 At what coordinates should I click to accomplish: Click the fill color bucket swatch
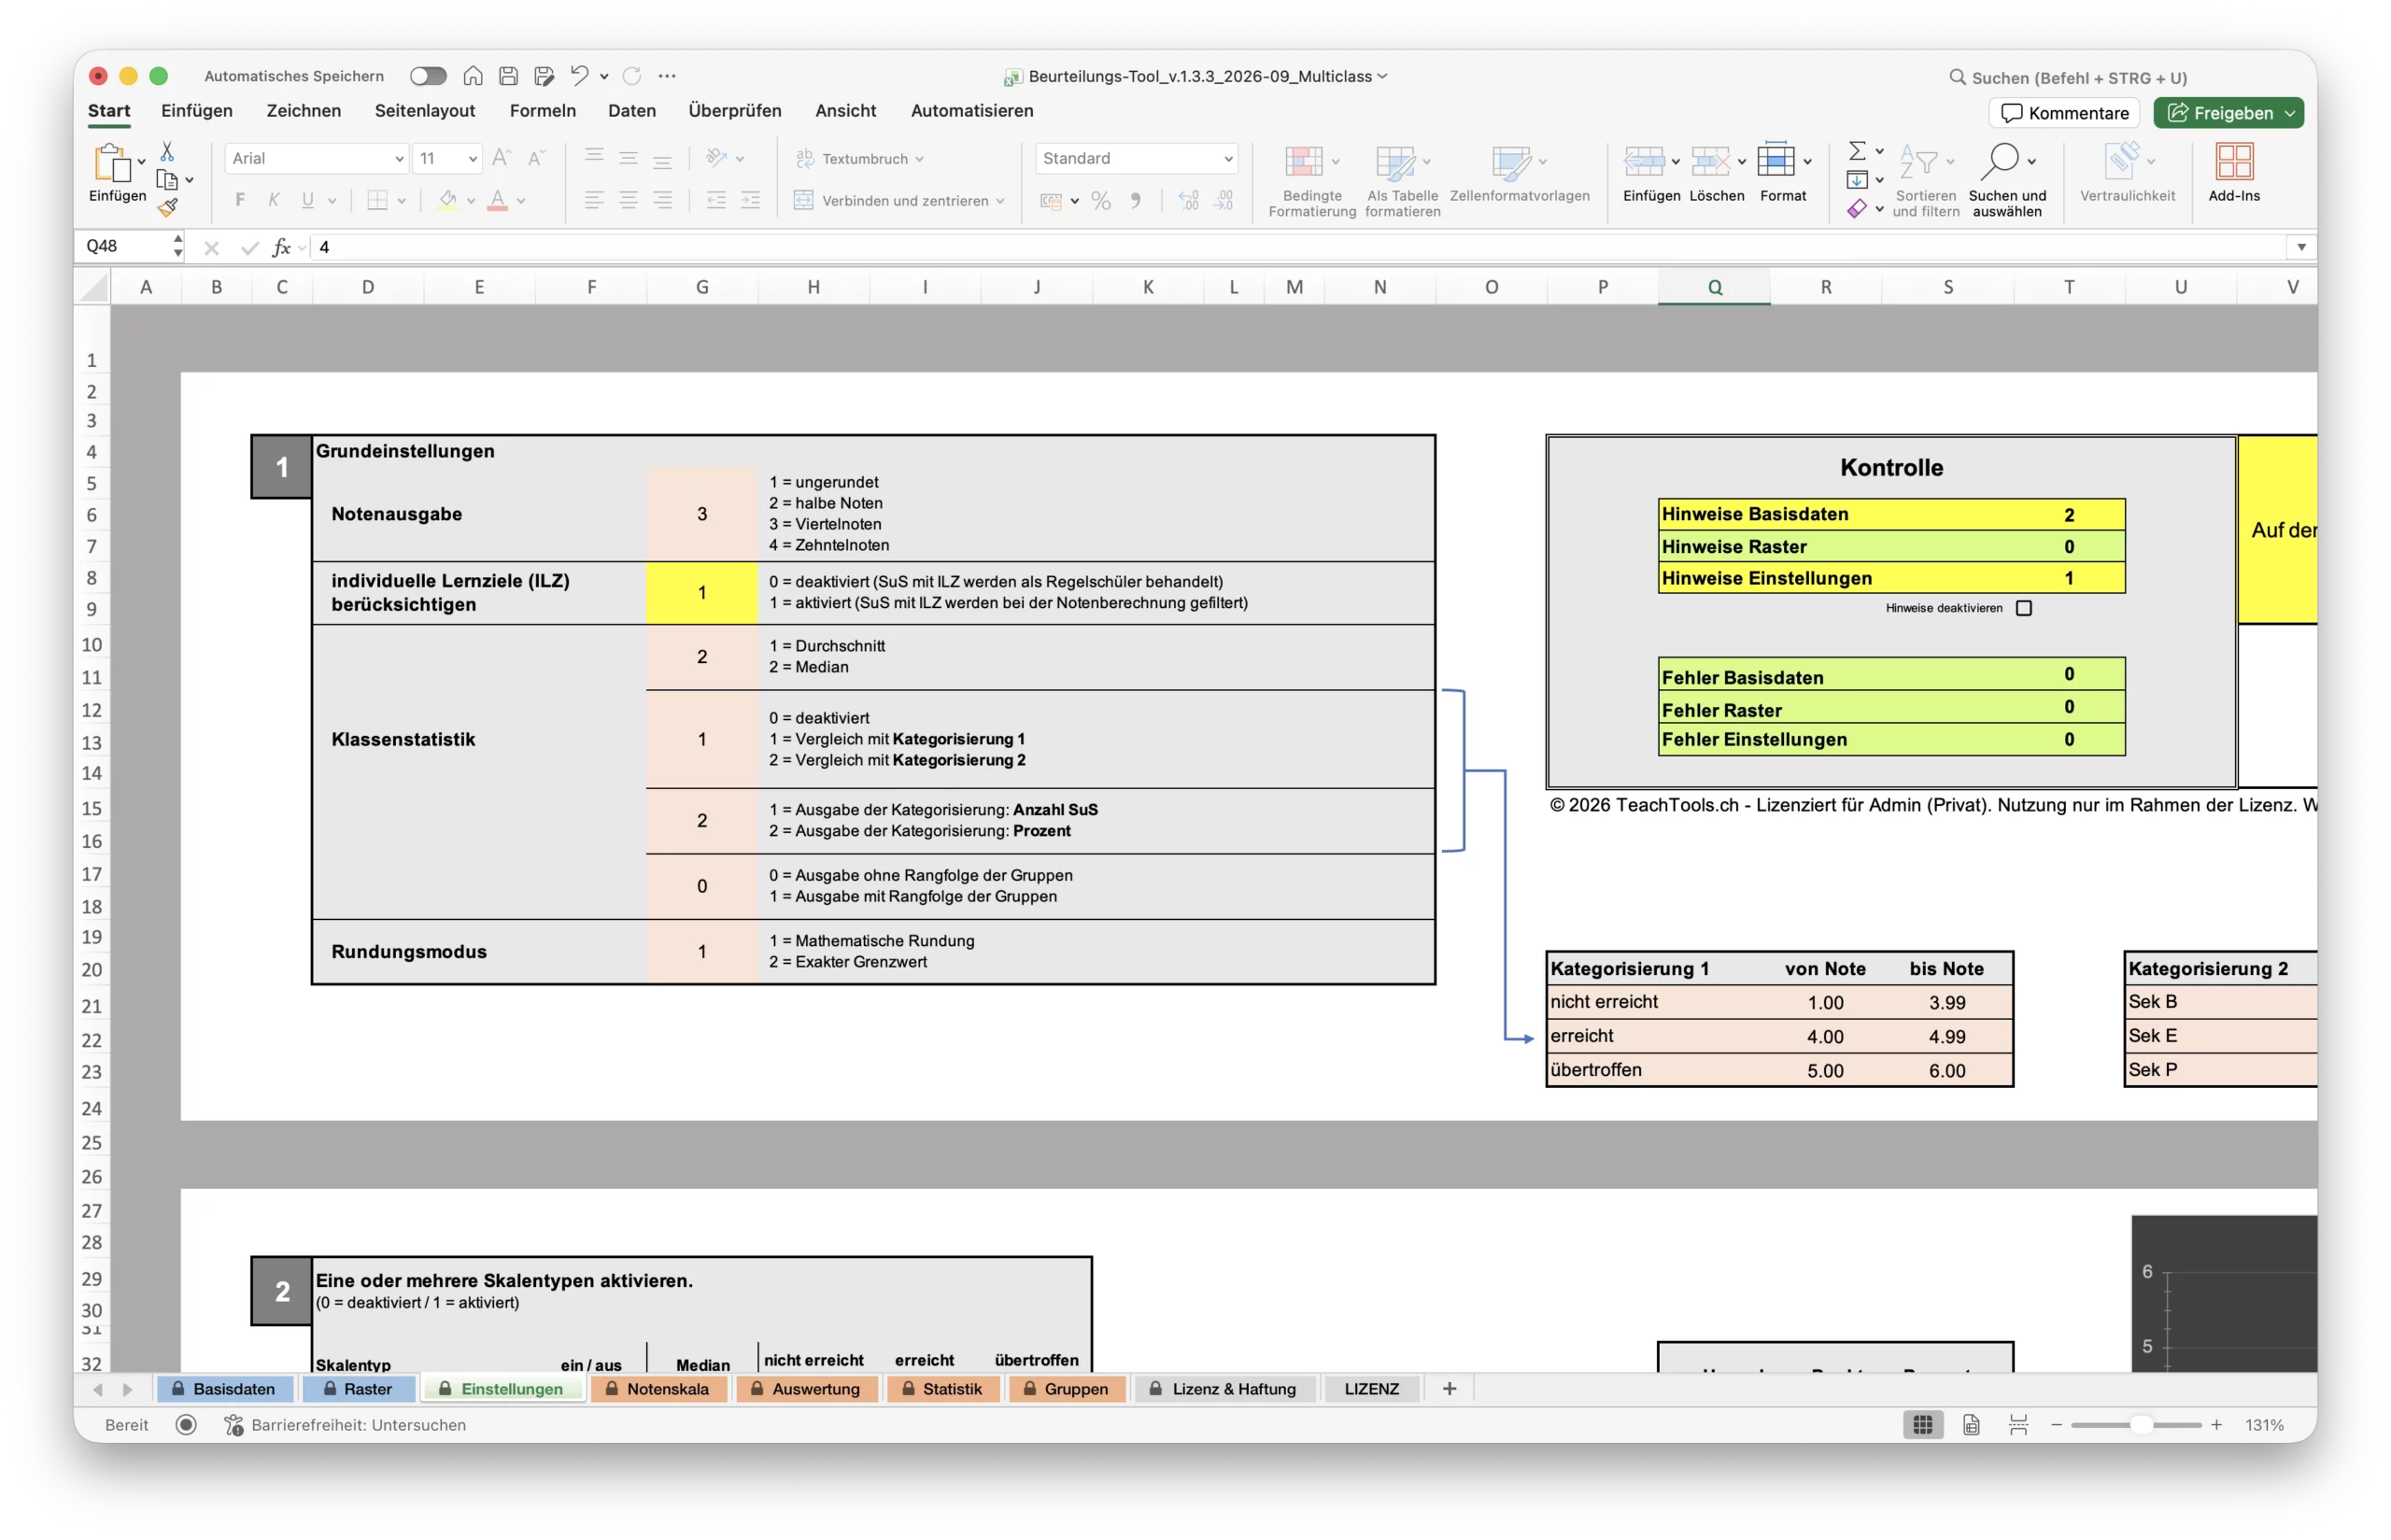click(448, 201)
